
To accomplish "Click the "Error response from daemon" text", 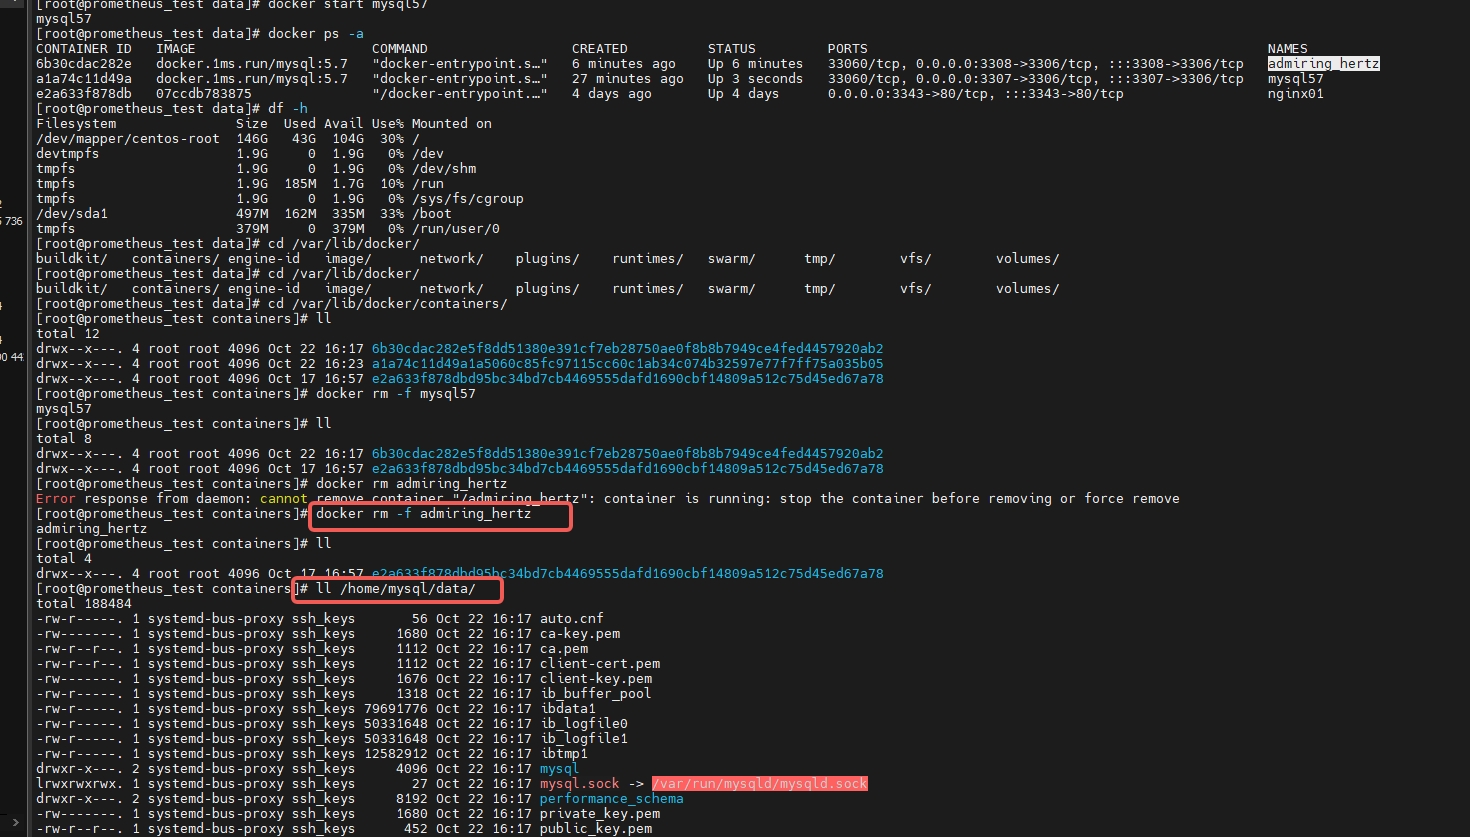I will tap(143, 499).
